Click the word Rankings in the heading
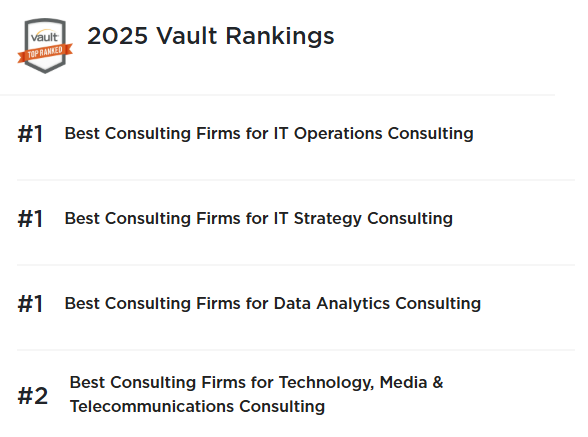Viewport: 588px width, 437px height. tap(280, 36)
